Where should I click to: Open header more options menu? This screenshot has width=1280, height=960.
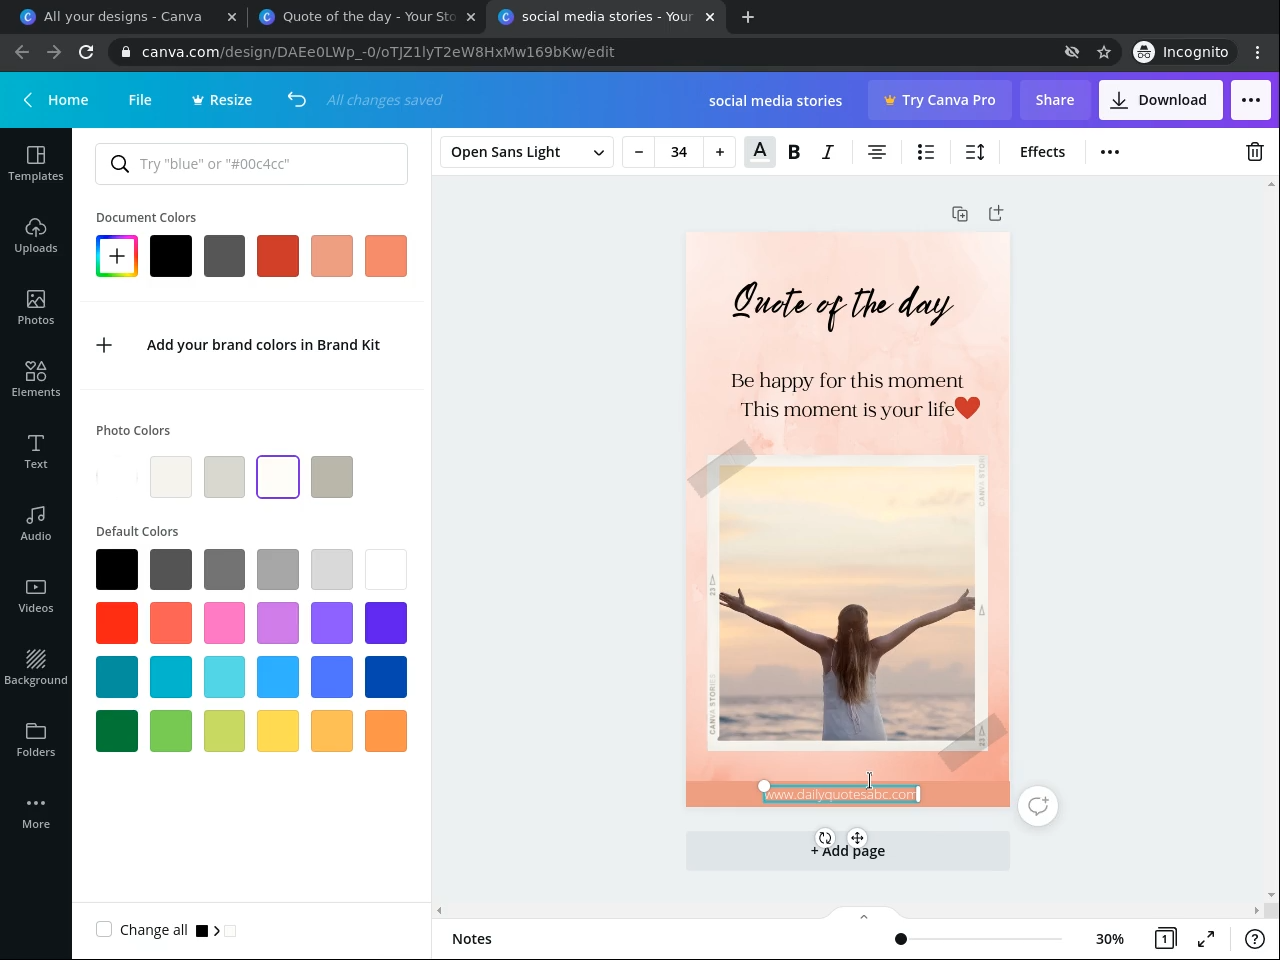1251,100
